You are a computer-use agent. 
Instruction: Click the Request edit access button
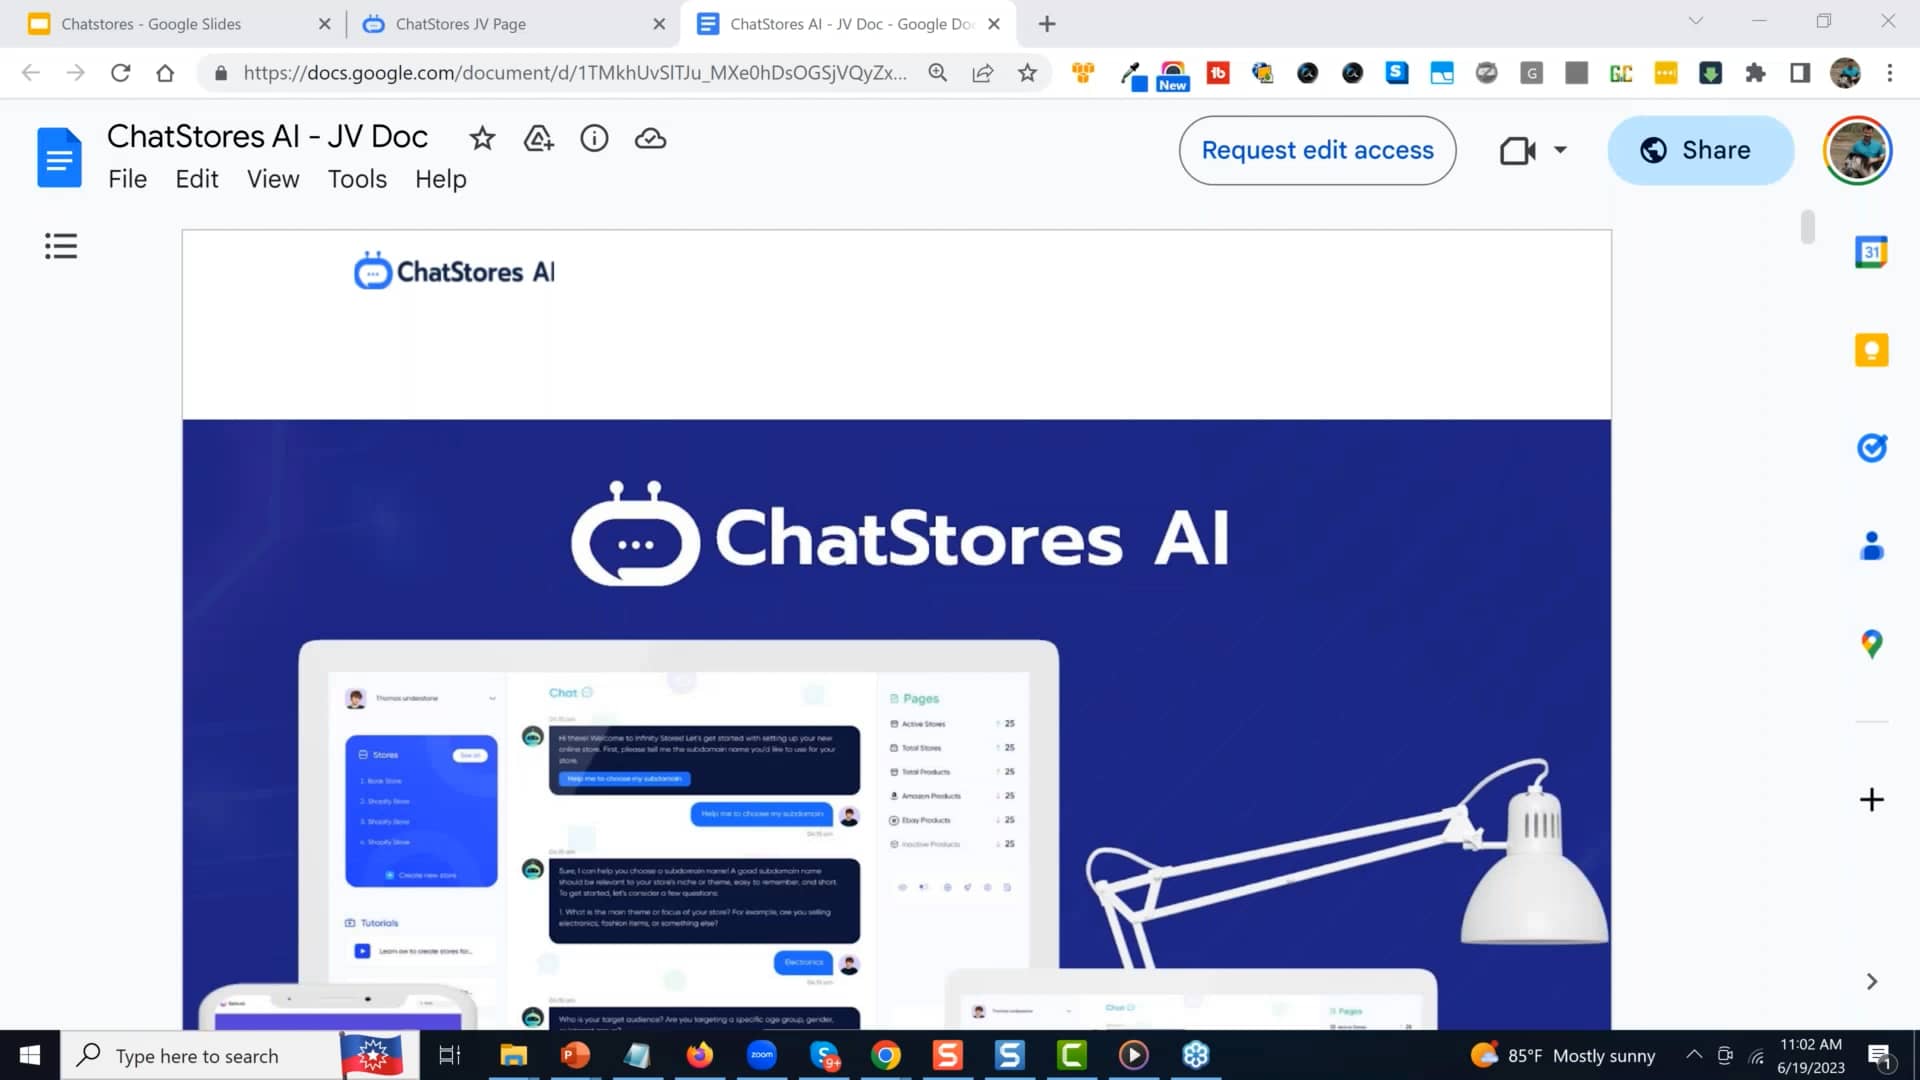[1317, 150]
